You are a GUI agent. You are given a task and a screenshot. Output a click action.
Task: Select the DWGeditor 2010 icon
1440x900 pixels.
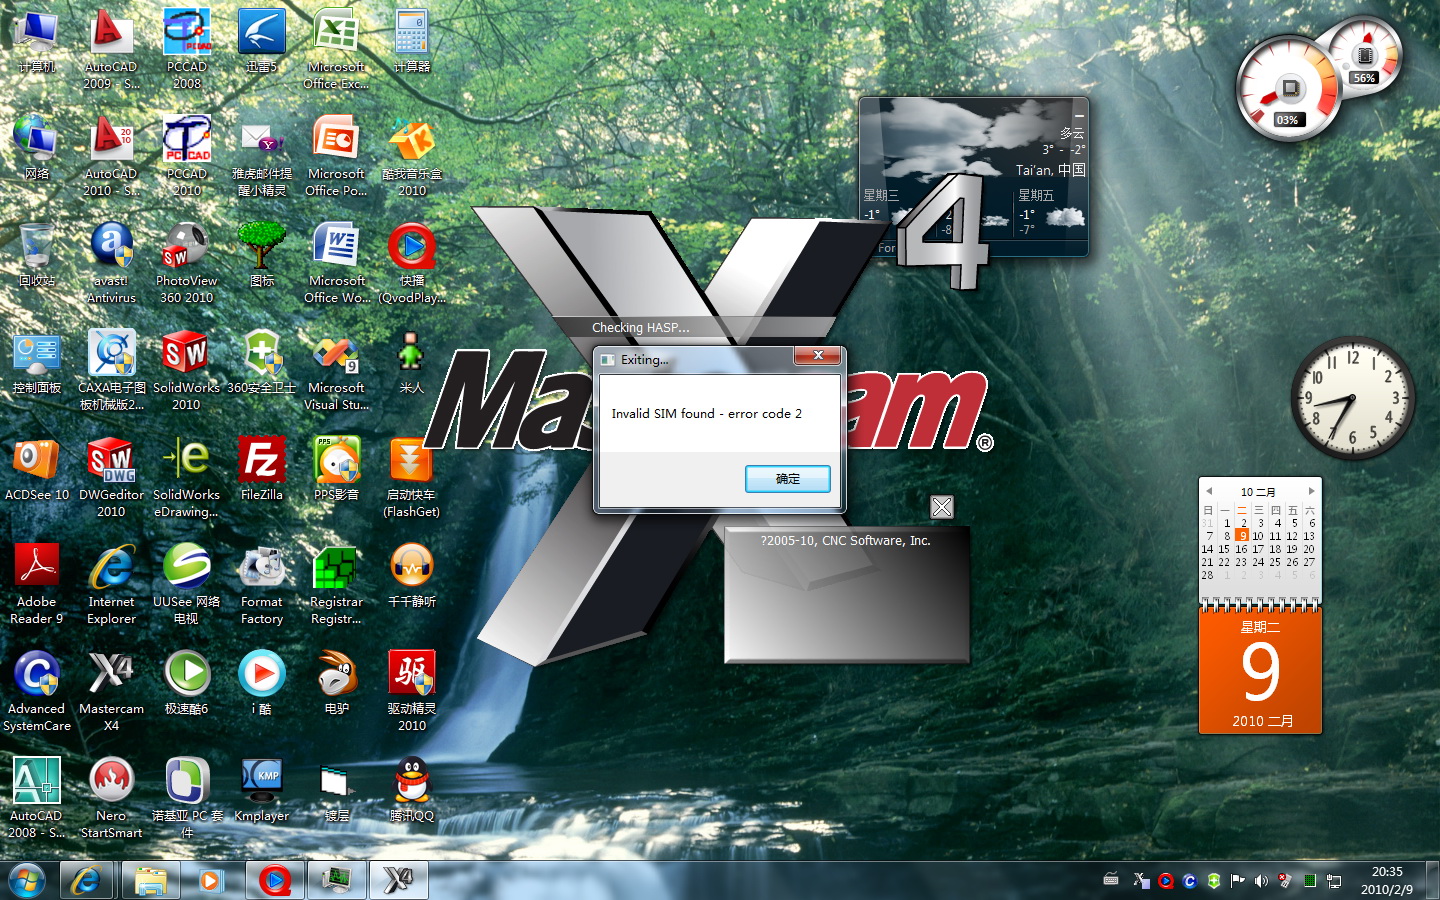click(x=111, y=478)
